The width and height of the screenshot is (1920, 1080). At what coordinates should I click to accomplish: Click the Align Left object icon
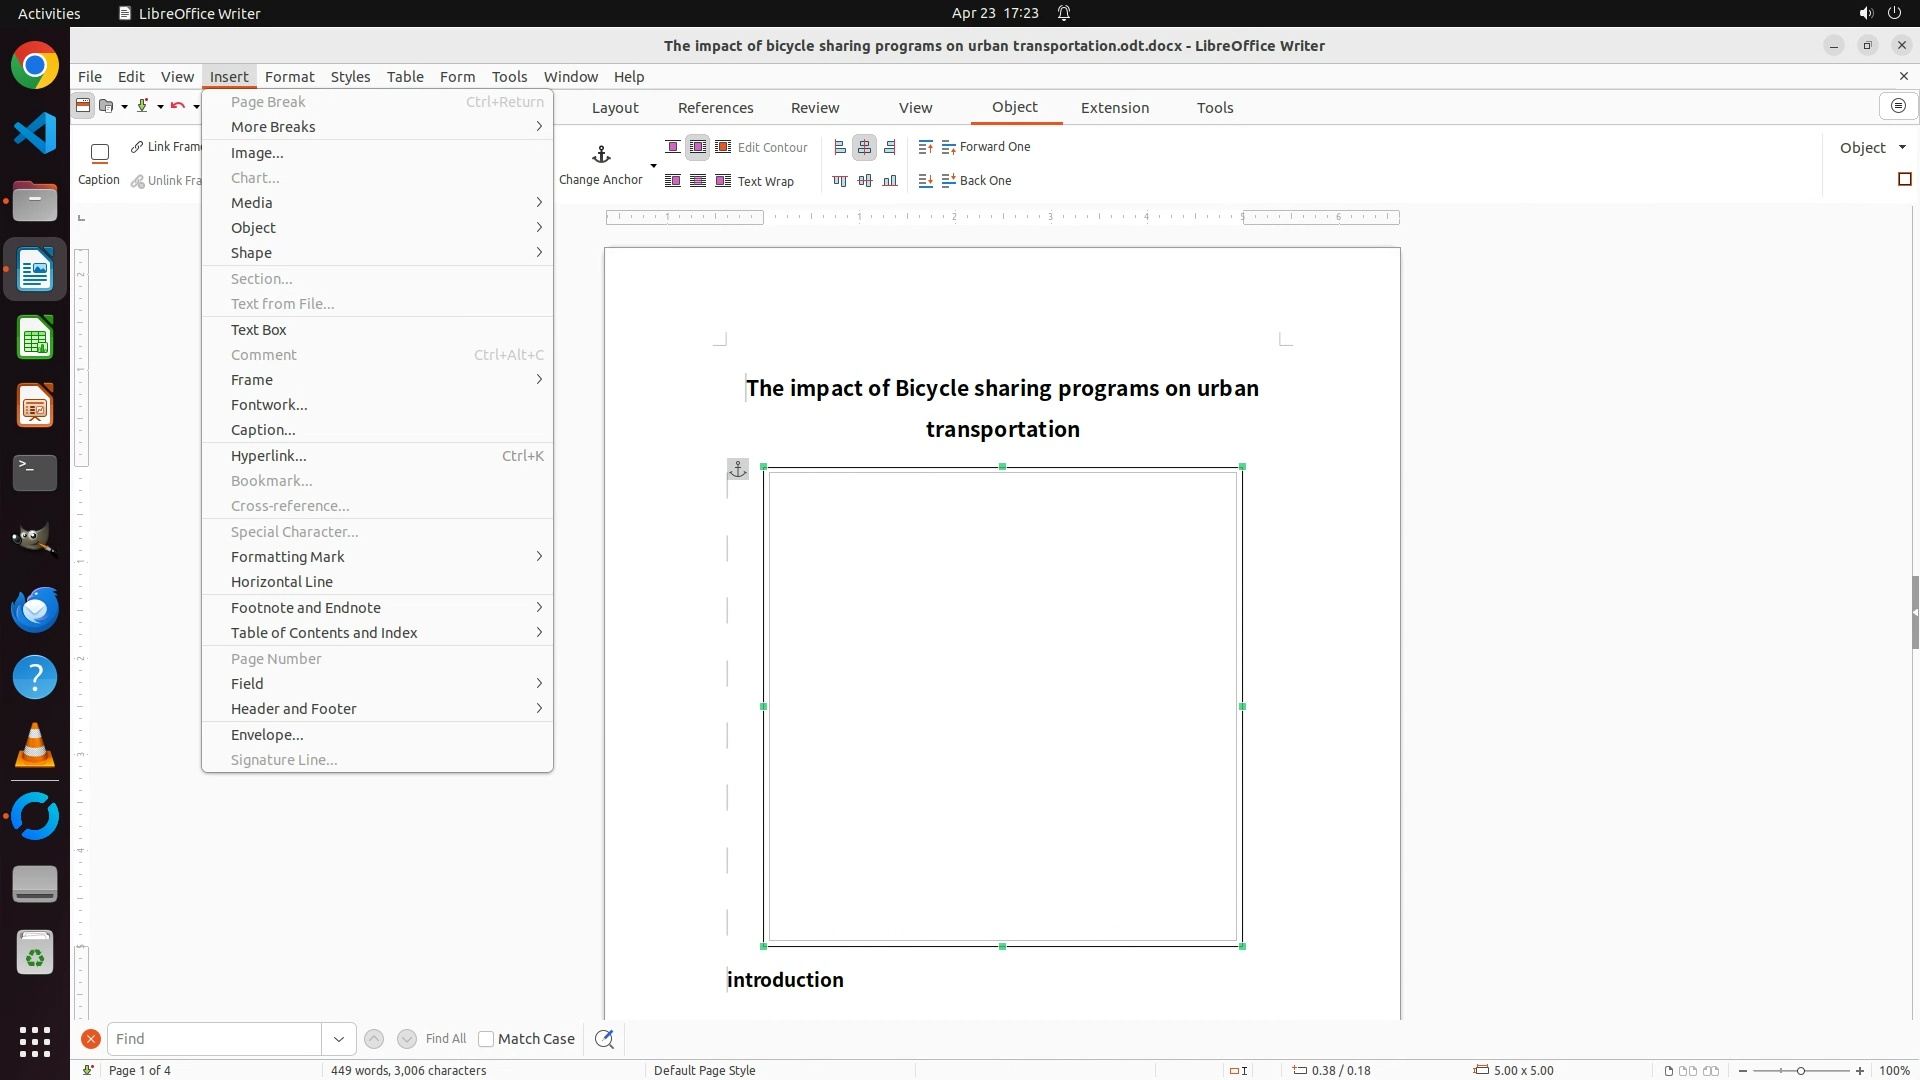click(x=840, y=147)
